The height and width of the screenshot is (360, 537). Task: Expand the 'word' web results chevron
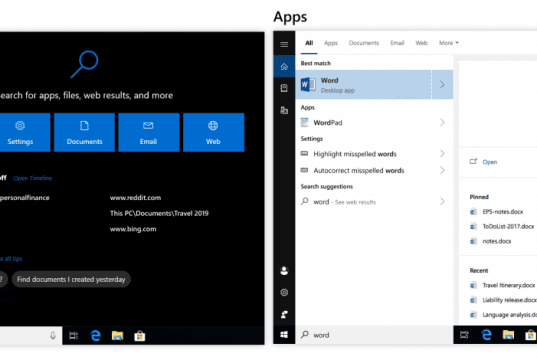click(442, 201)
